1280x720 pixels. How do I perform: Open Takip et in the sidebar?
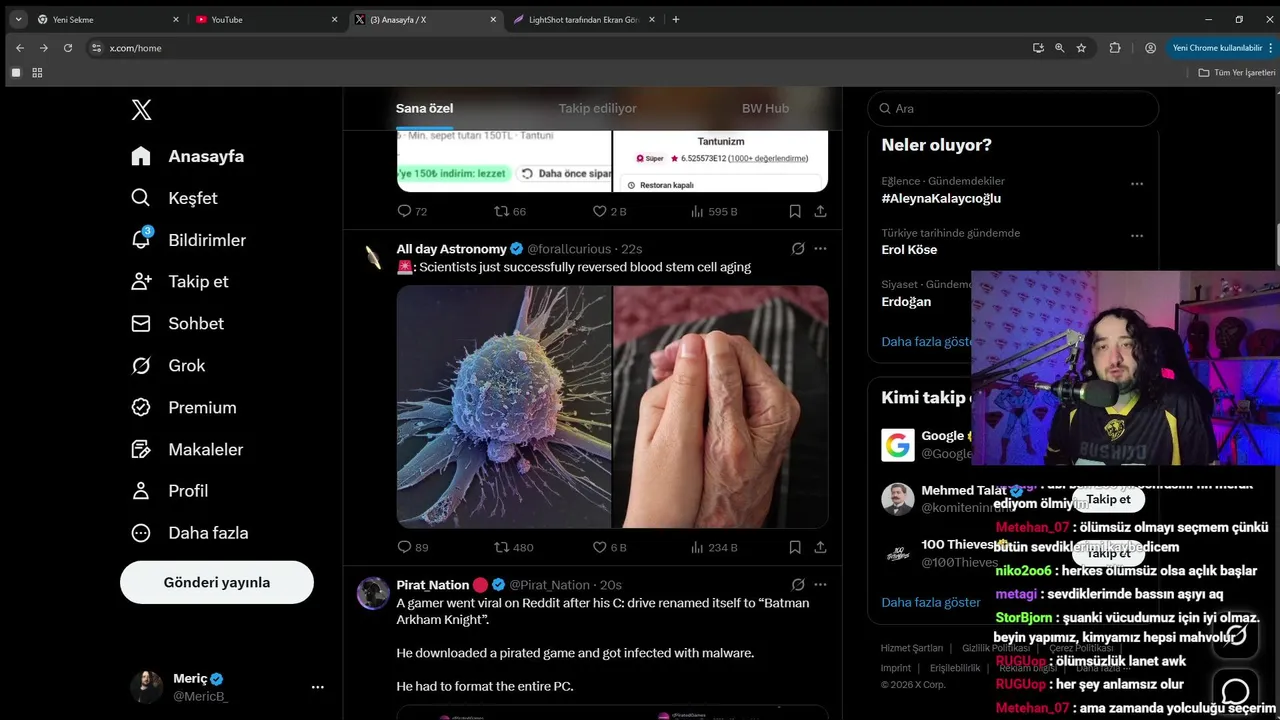pyautogui.click(x=180, y=281)
